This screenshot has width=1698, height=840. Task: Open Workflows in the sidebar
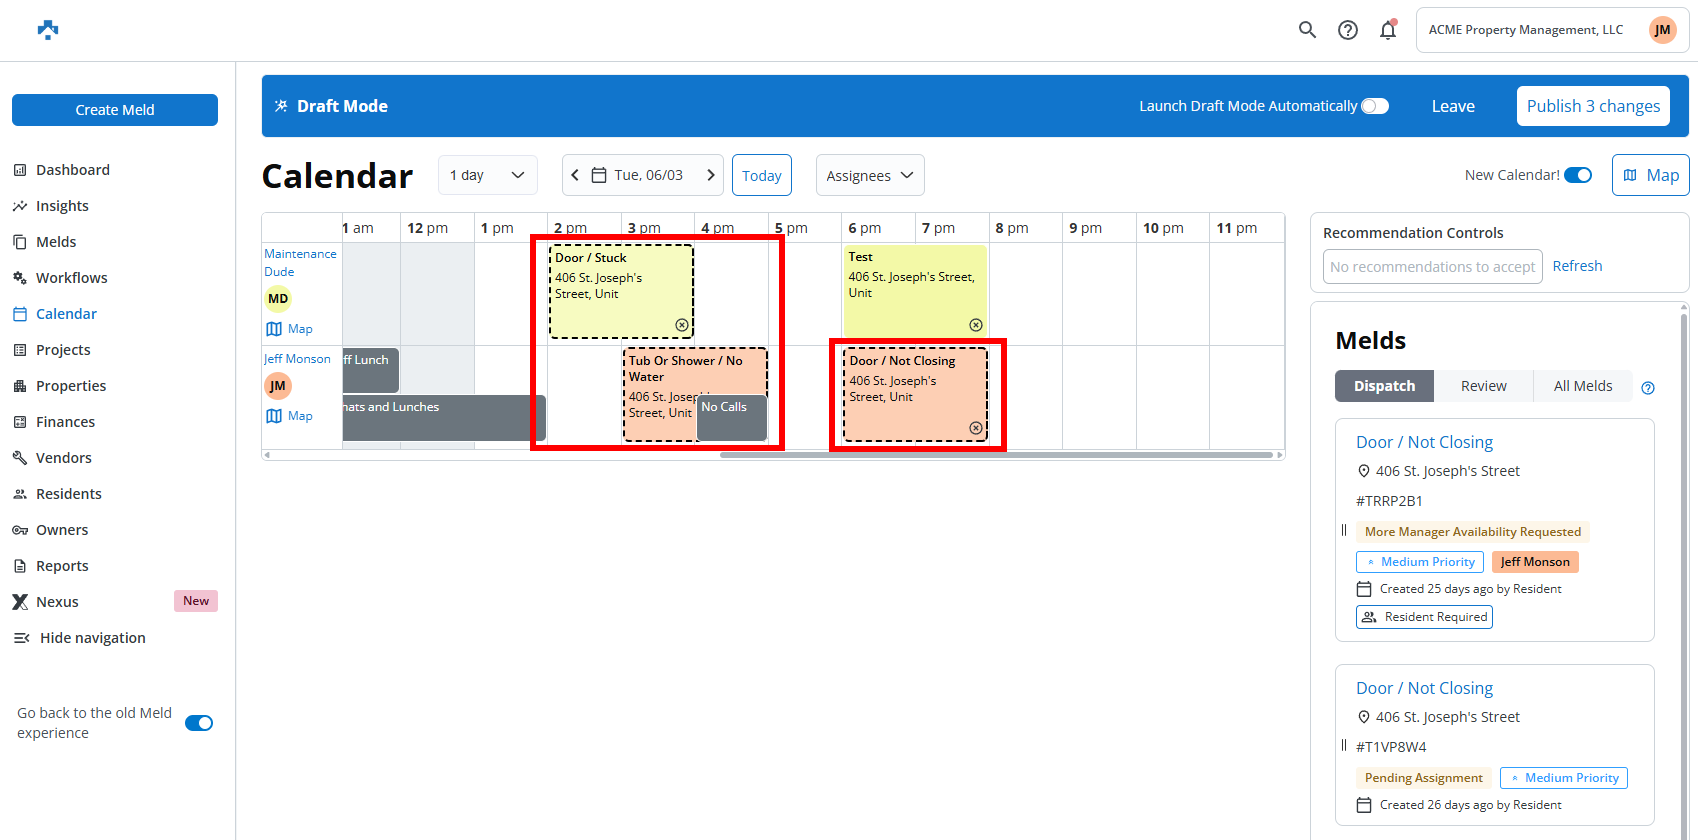click(71, 278)
